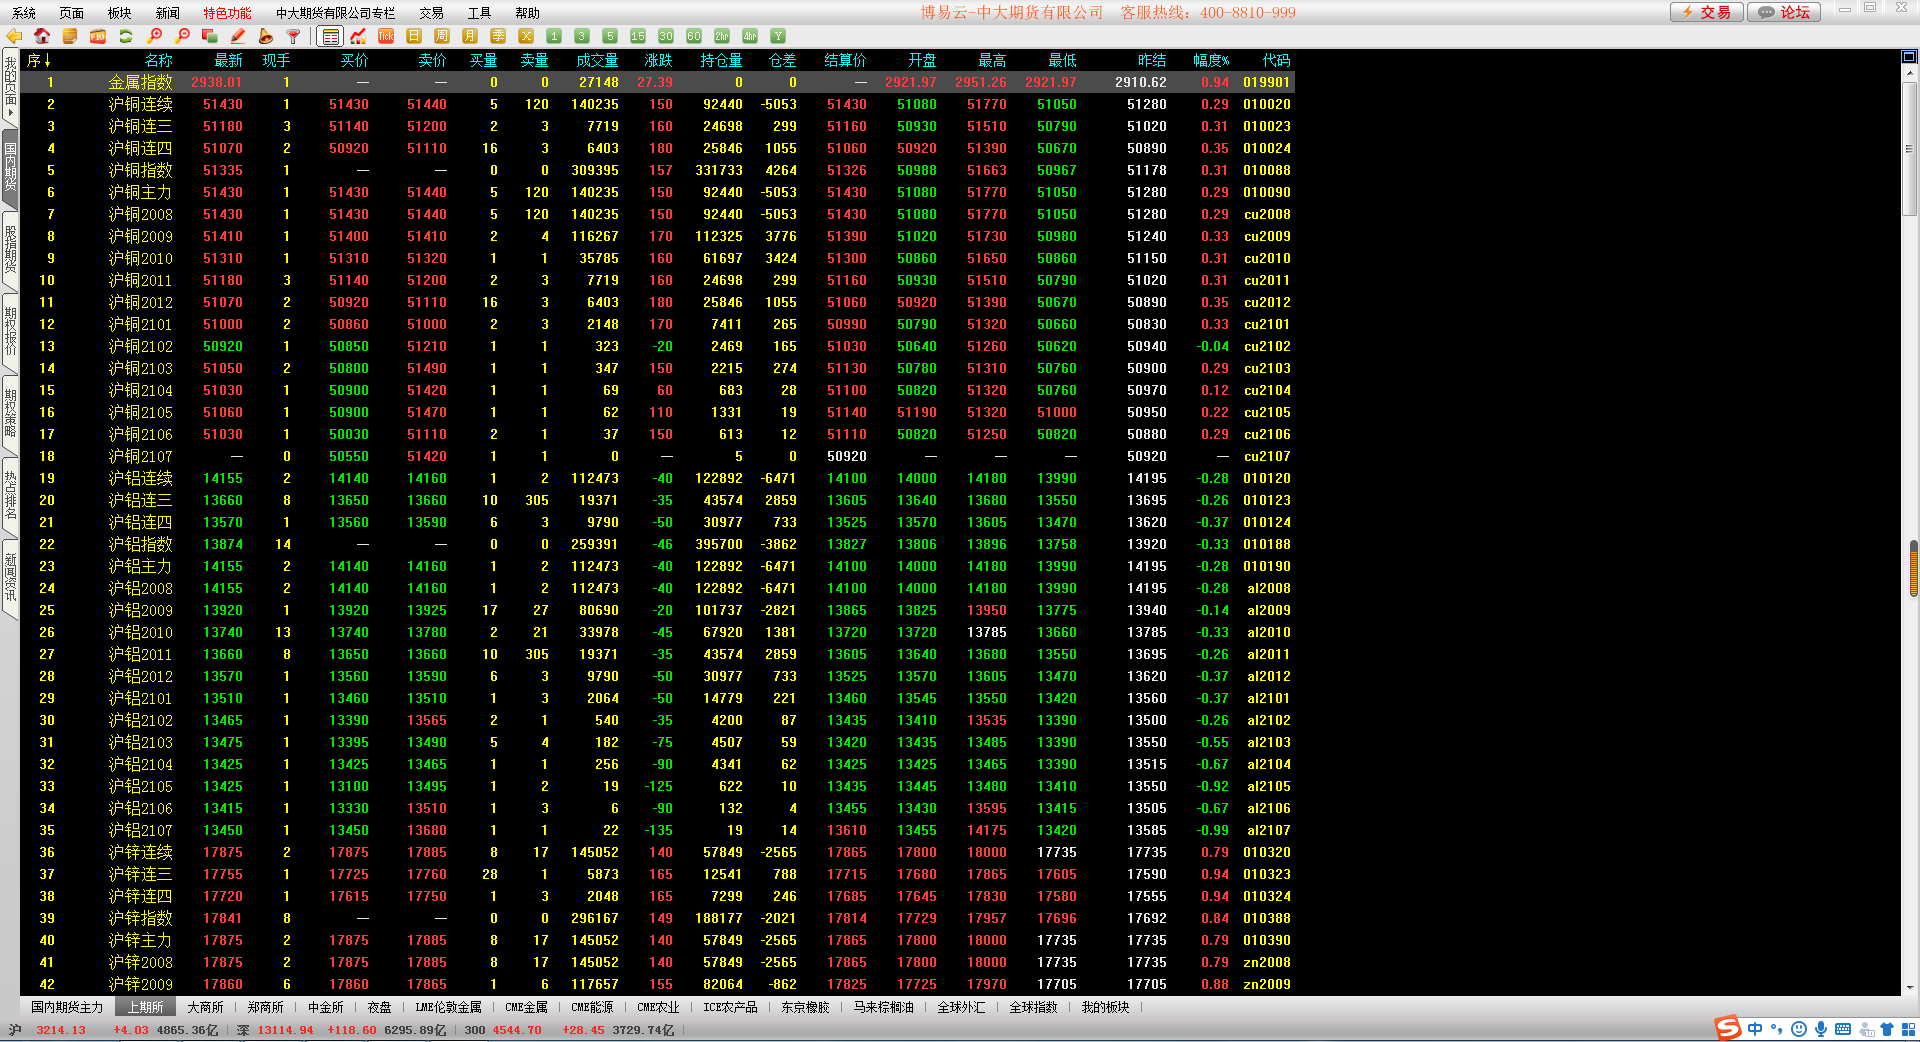Select the green Y period icon

778,36
